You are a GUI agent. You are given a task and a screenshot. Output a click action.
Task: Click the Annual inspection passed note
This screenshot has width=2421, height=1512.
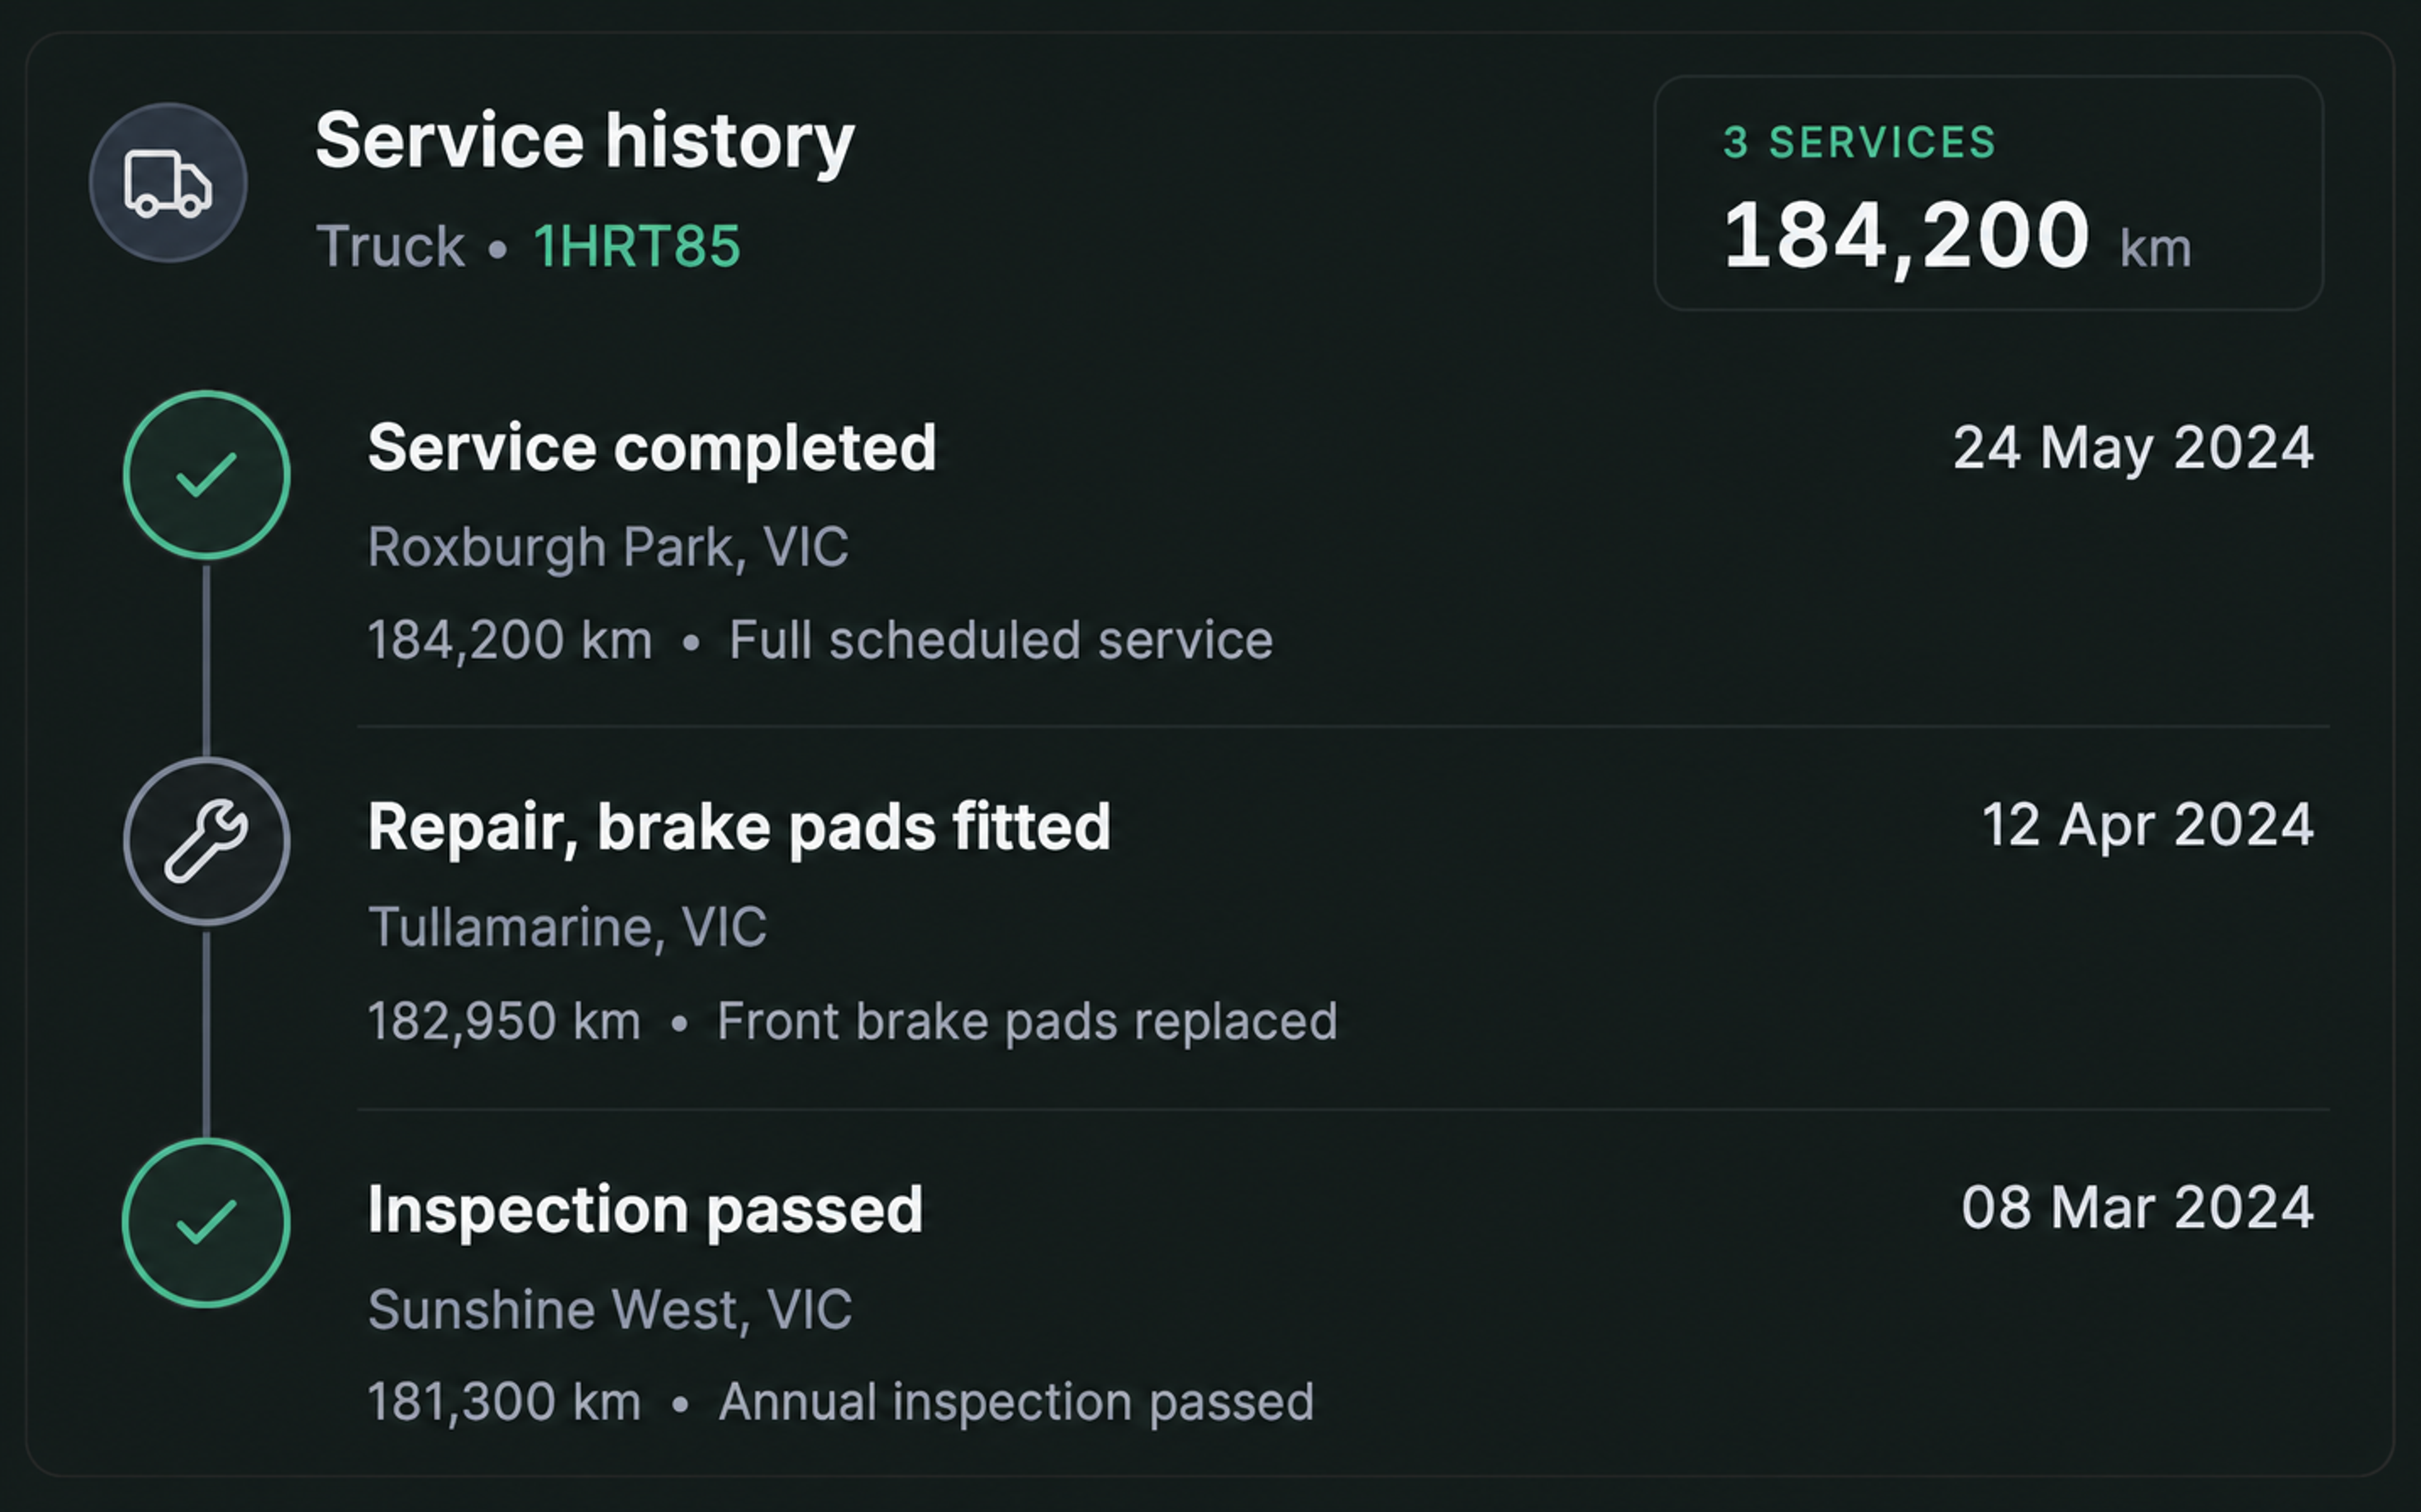pyautogui.click(x=1016, y=1402)
